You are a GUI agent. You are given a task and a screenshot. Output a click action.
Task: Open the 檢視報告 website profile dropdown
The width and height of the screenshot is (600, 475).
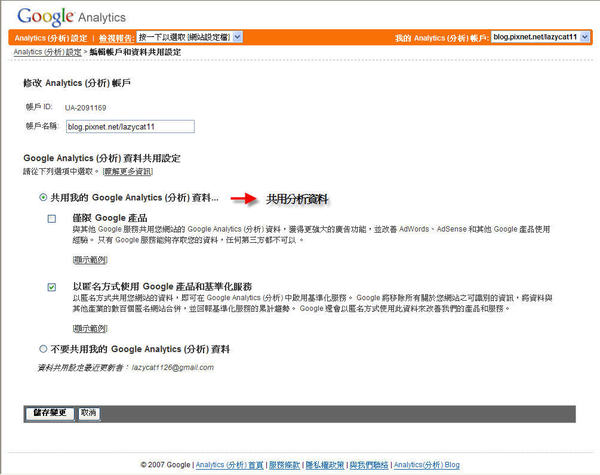(189, 37)
